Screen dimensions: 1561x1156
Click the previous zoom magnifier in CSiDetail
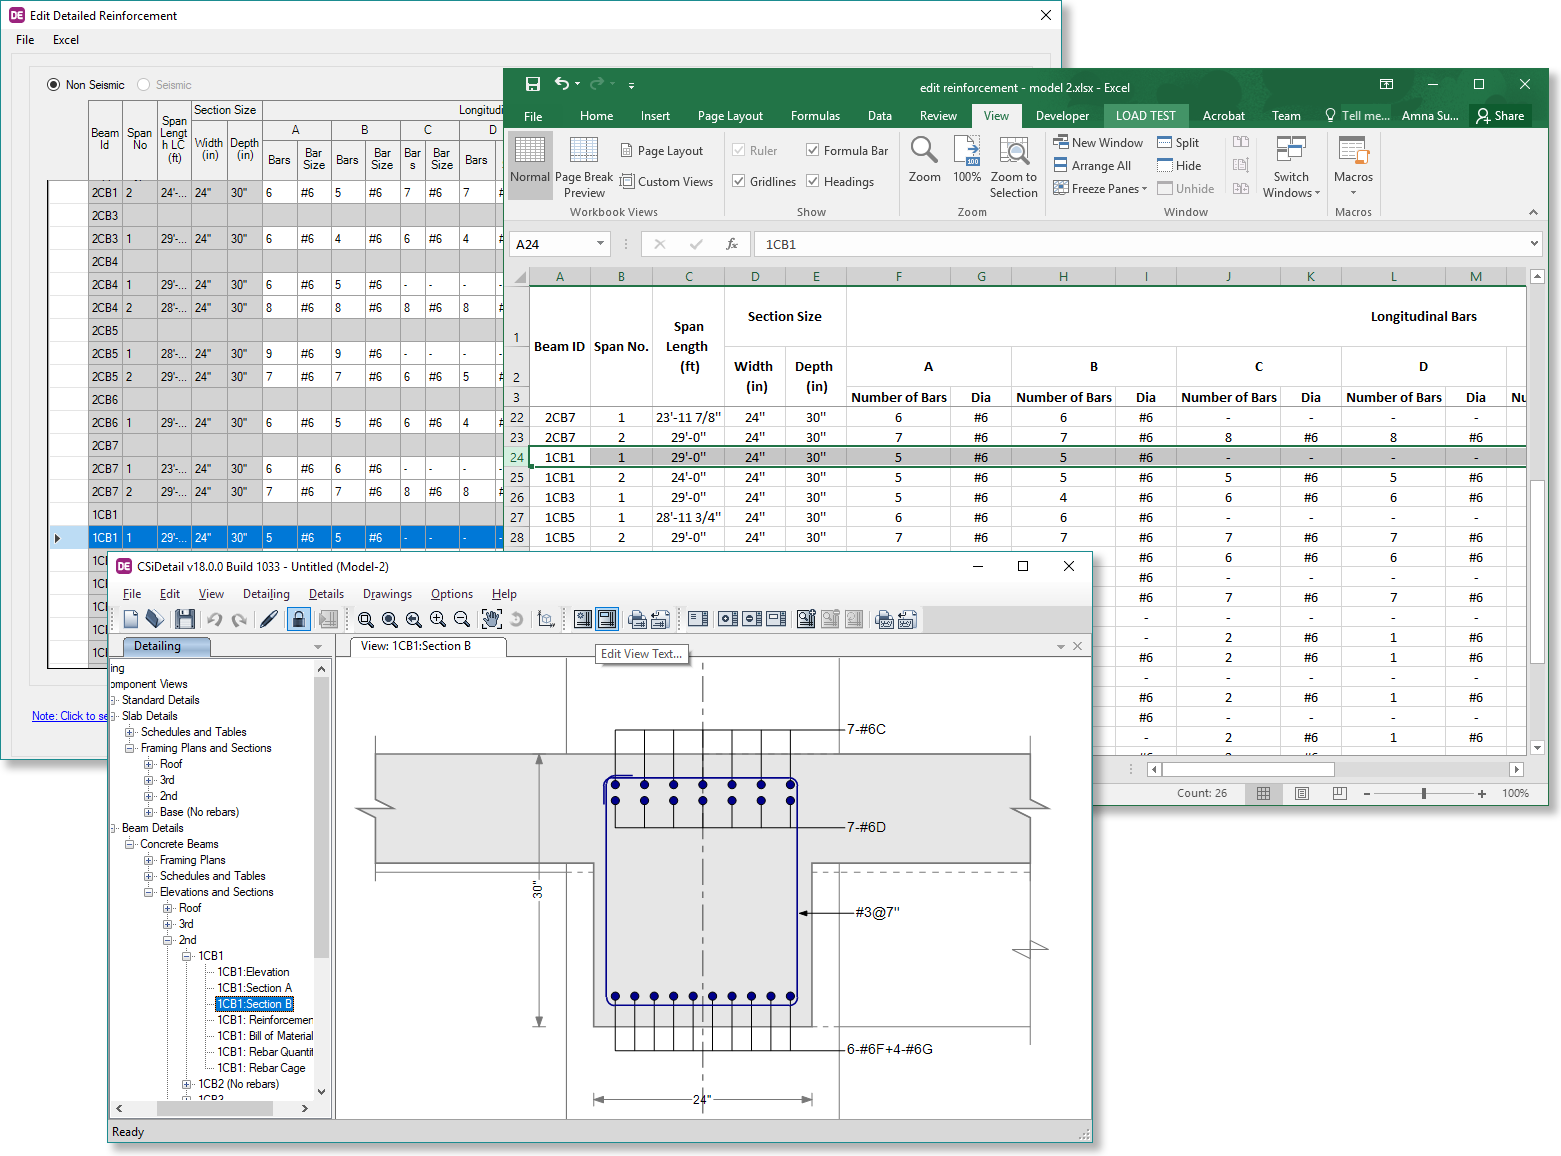point(414,620)
